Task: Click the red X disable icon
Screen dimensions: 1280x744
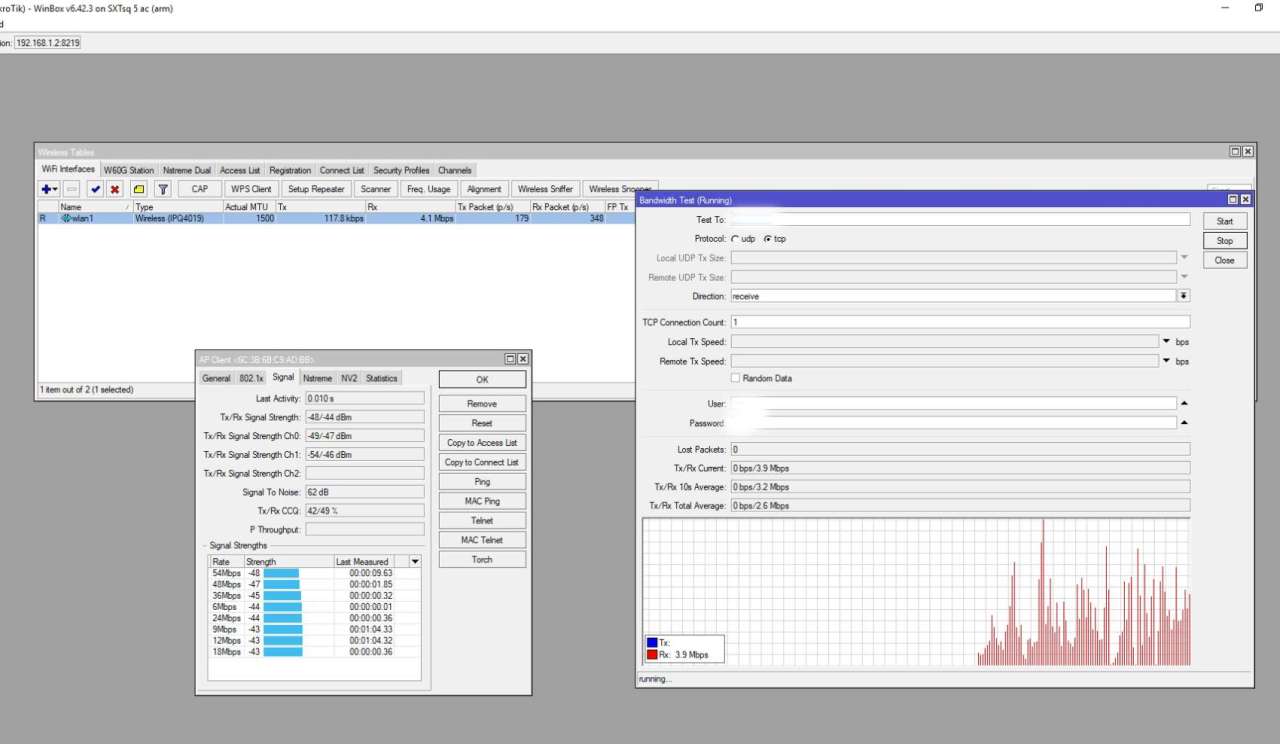Action: tap(115, 189)
